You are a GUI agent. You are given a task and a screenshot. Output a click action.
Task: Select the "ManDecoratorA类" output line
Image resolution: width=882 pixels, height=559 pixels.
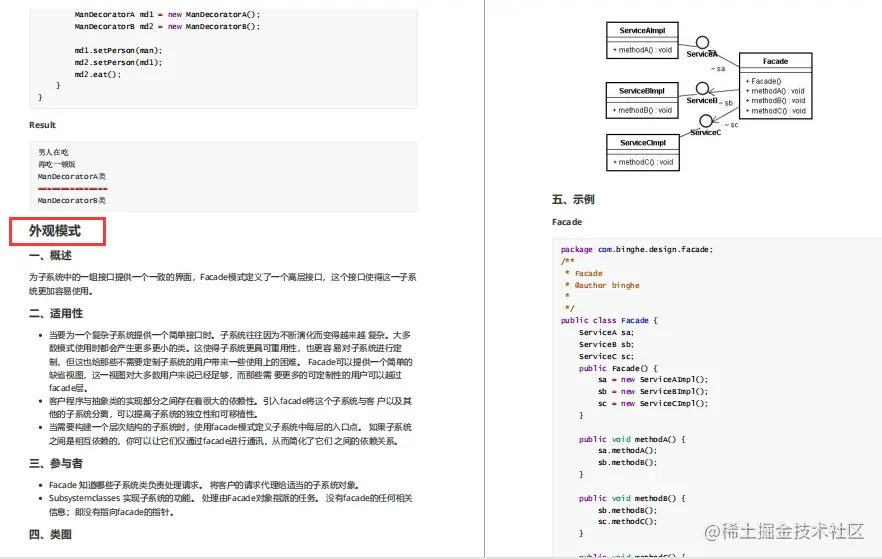(71, 177)
